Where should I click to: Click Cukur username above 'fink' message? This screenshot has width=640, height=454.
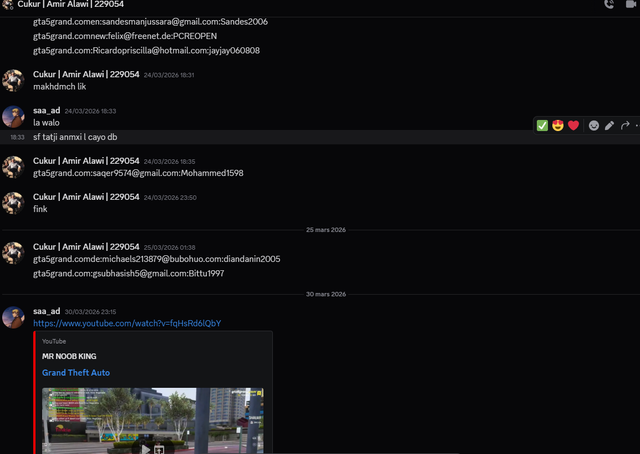pyautogui.click(x=86, y=197)
